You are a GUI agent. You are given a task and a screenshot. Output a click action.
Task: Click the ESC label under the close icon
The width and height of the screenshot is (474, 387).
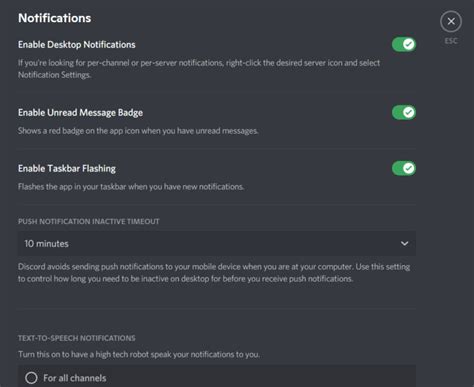[451, 41]
